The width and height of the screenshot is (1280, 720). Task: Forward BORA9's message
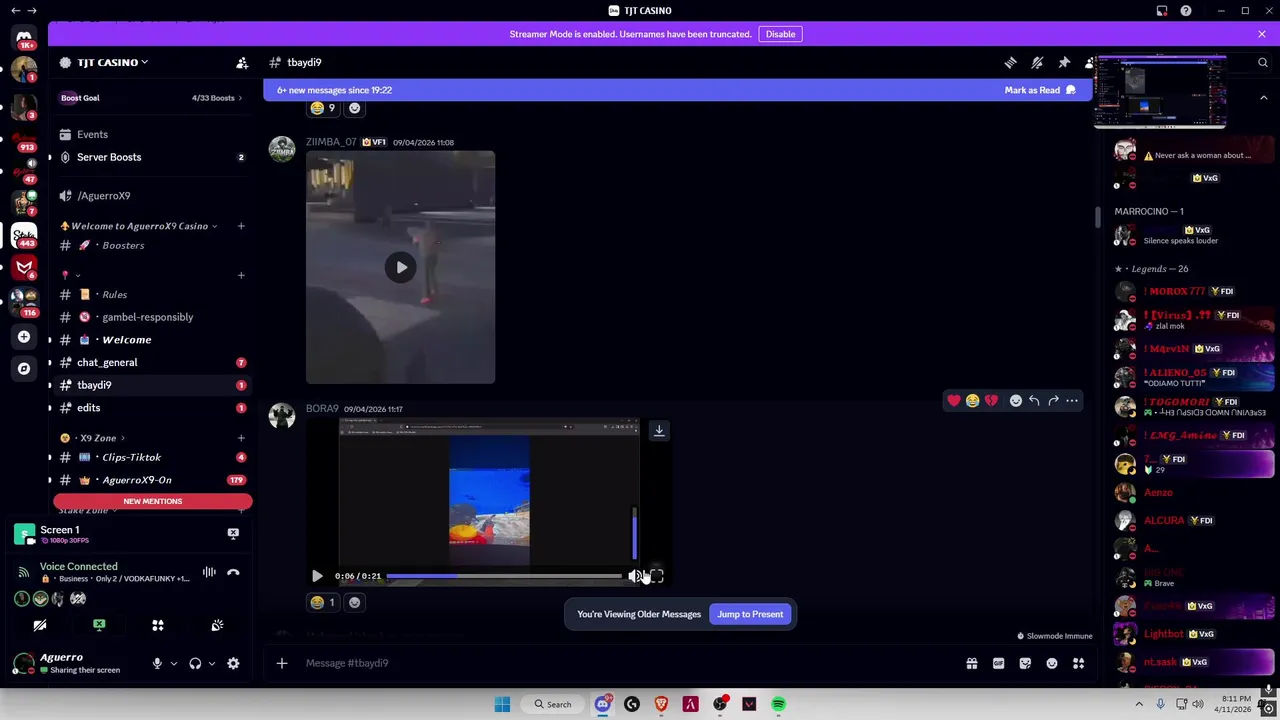pos(1053,401)
